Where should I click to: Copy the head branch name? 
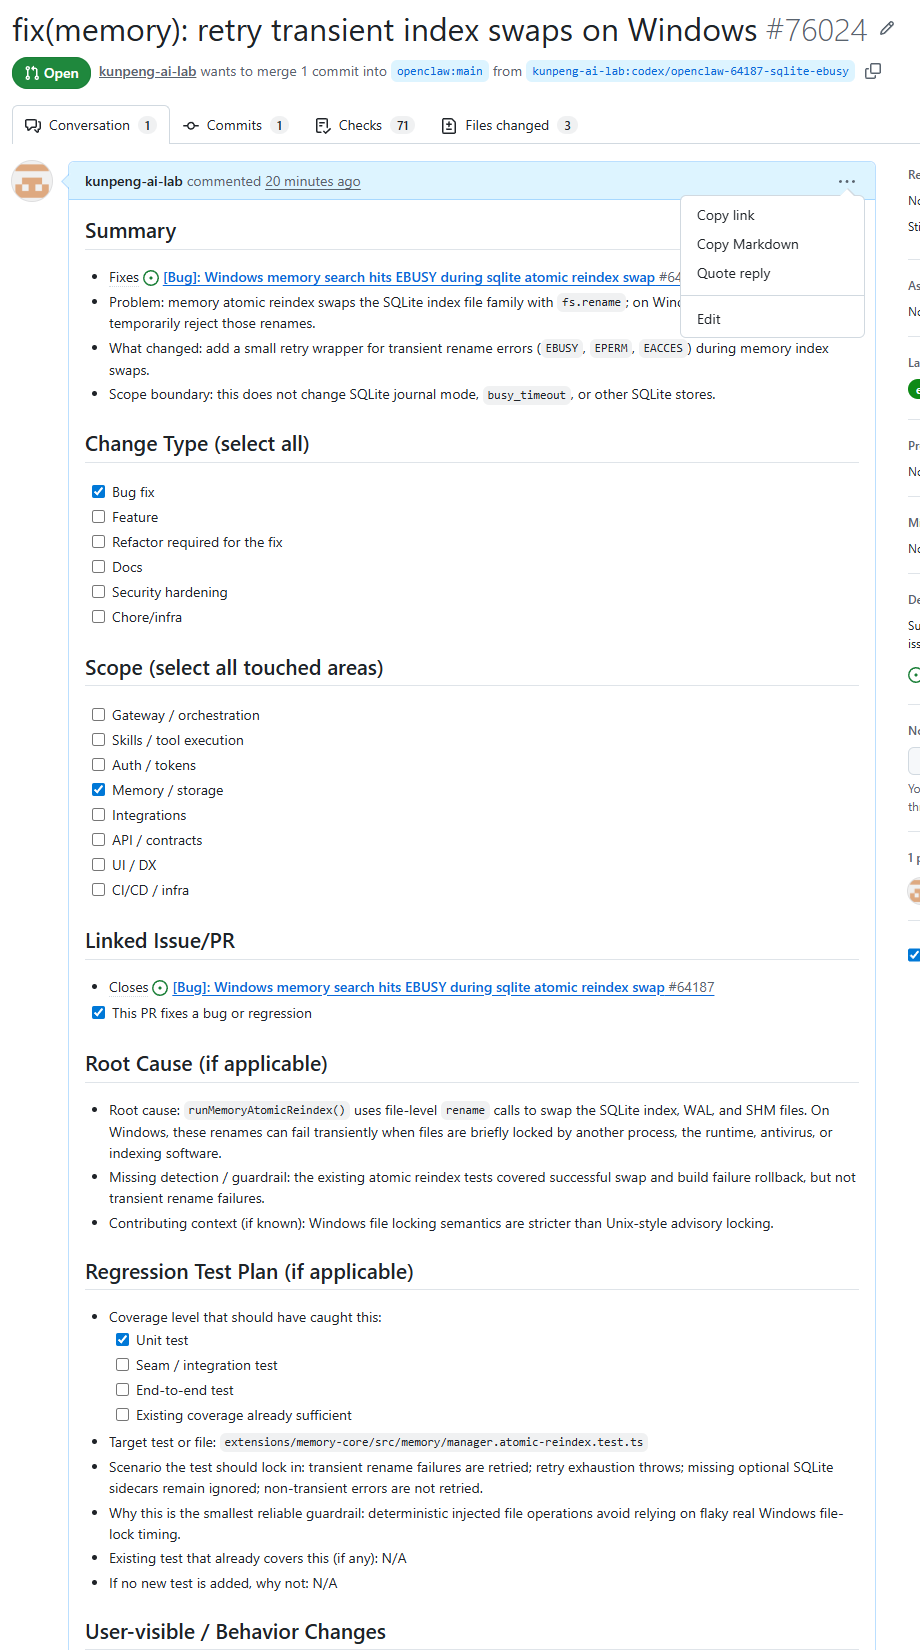(873, 71)
